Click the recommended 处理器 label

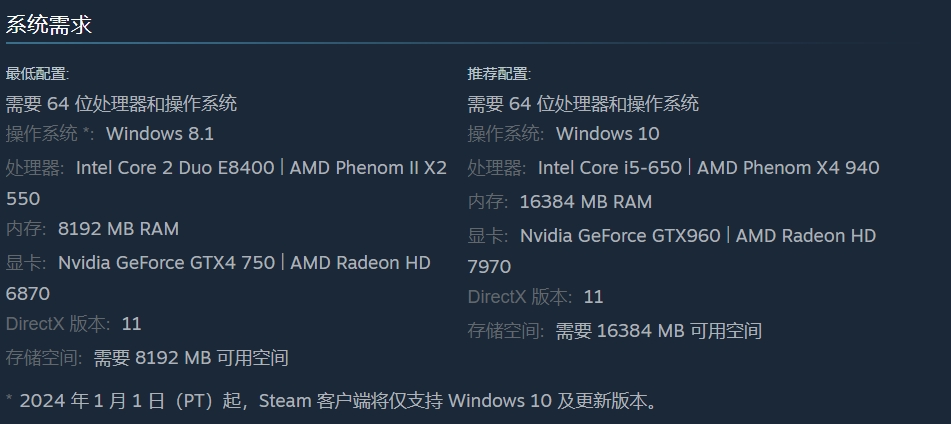click(x=496, y=168)
